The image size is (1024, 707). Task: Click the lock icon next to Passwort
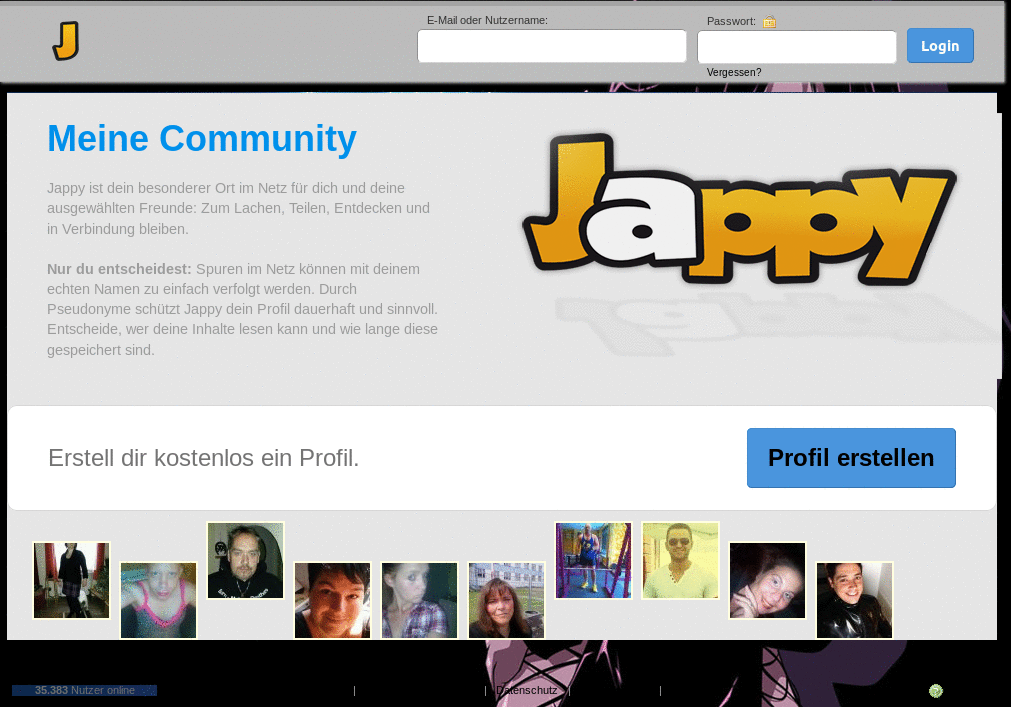point(769,22)
